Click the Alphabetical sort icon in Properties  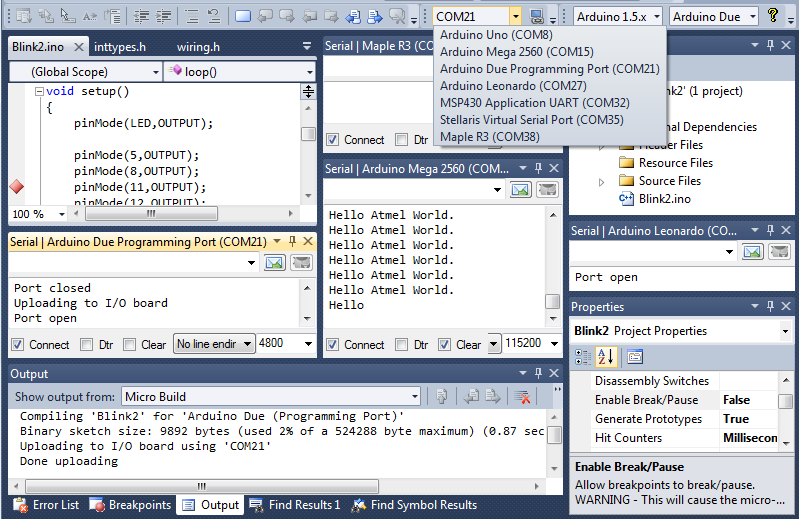pos(606,357)
